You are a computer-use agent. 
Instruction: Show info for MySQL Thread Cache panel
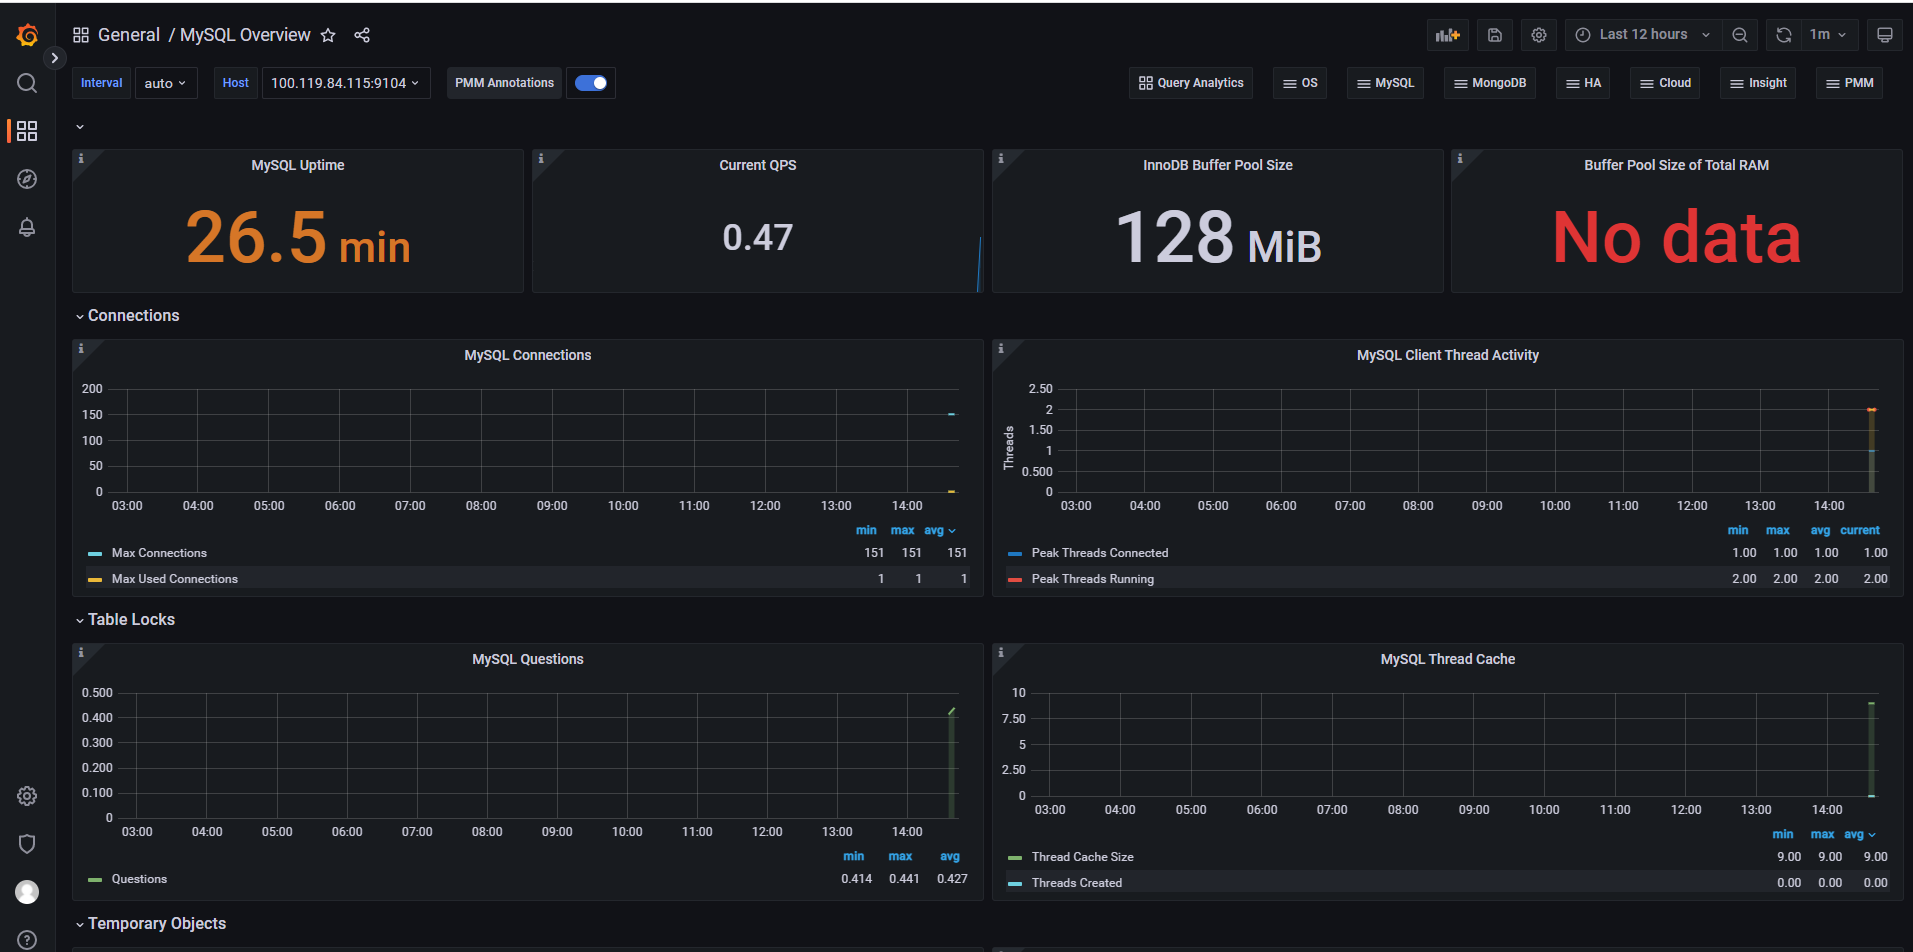pyautogui.click(x=1001, y=652)
